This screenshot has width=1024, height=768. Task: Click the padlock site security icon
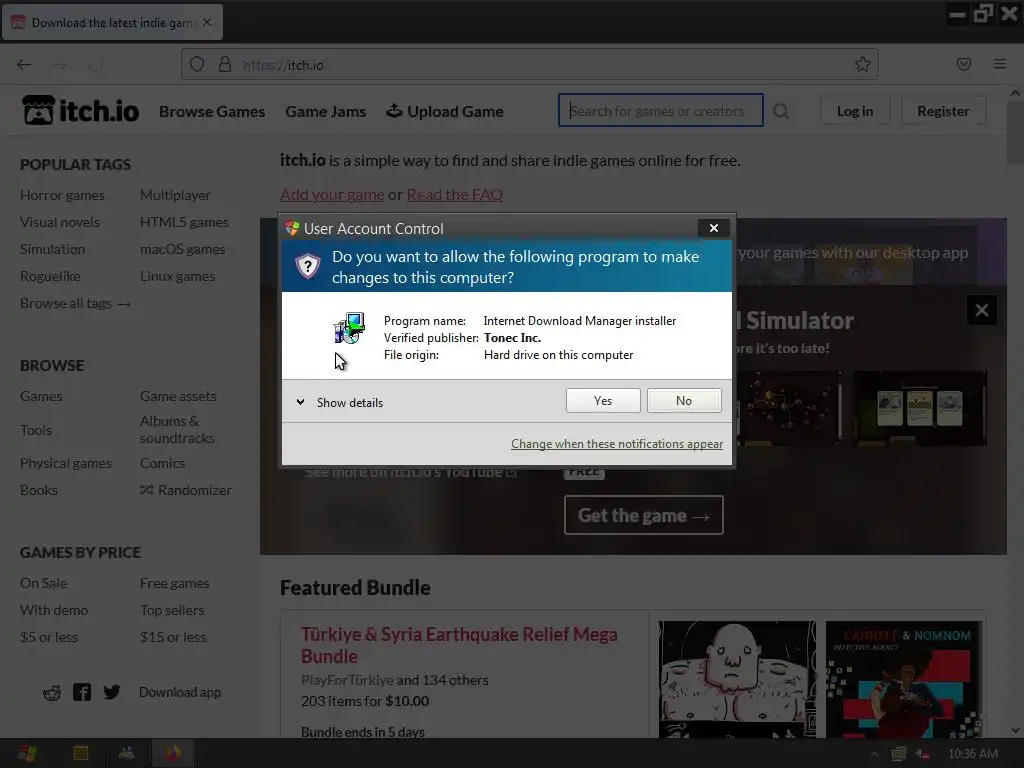[225, 64]
